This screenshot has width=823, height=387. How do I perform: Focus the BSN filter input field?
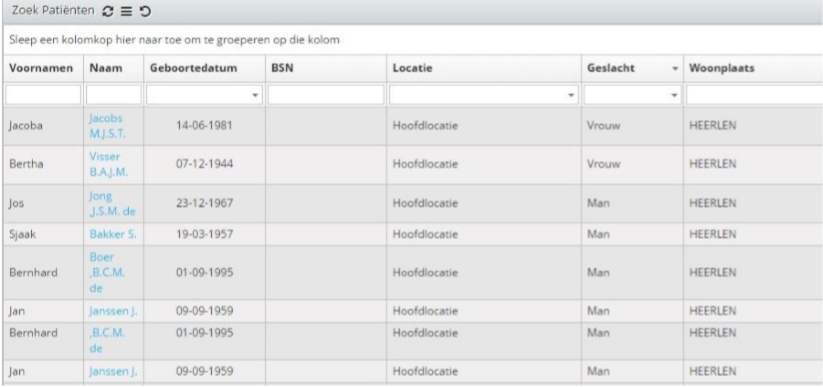(x=326, y=95)
